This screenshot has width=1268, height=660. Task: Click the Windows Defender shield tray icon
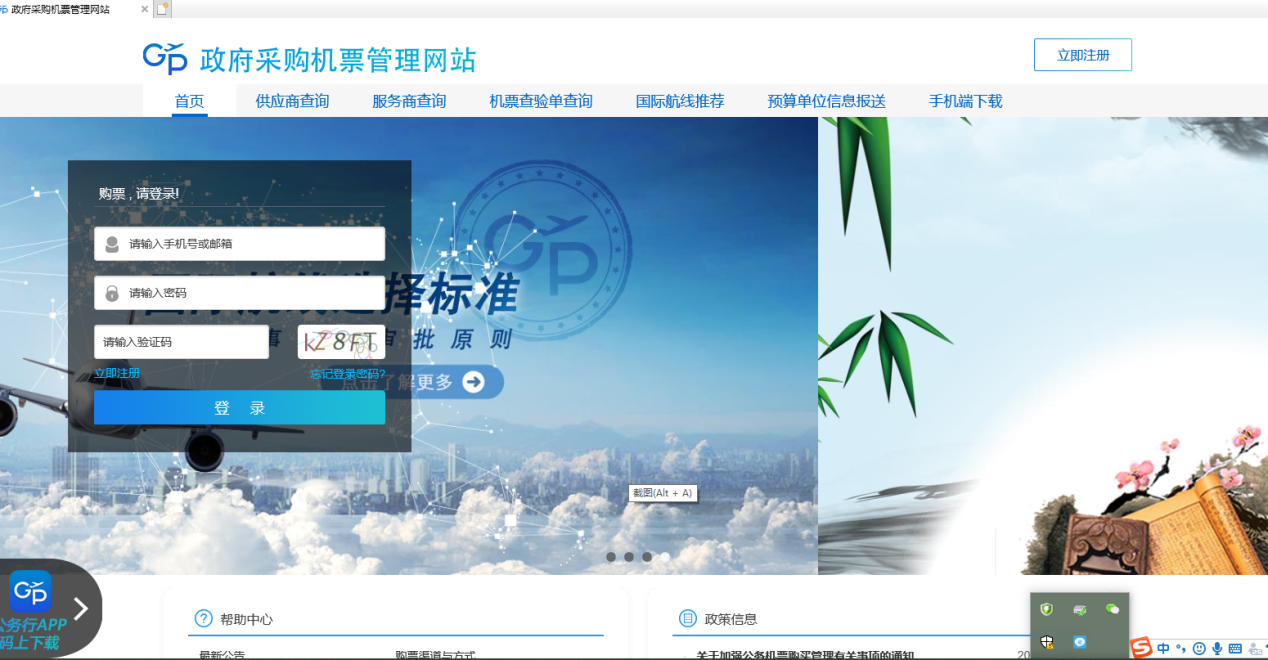point(1047,642)
